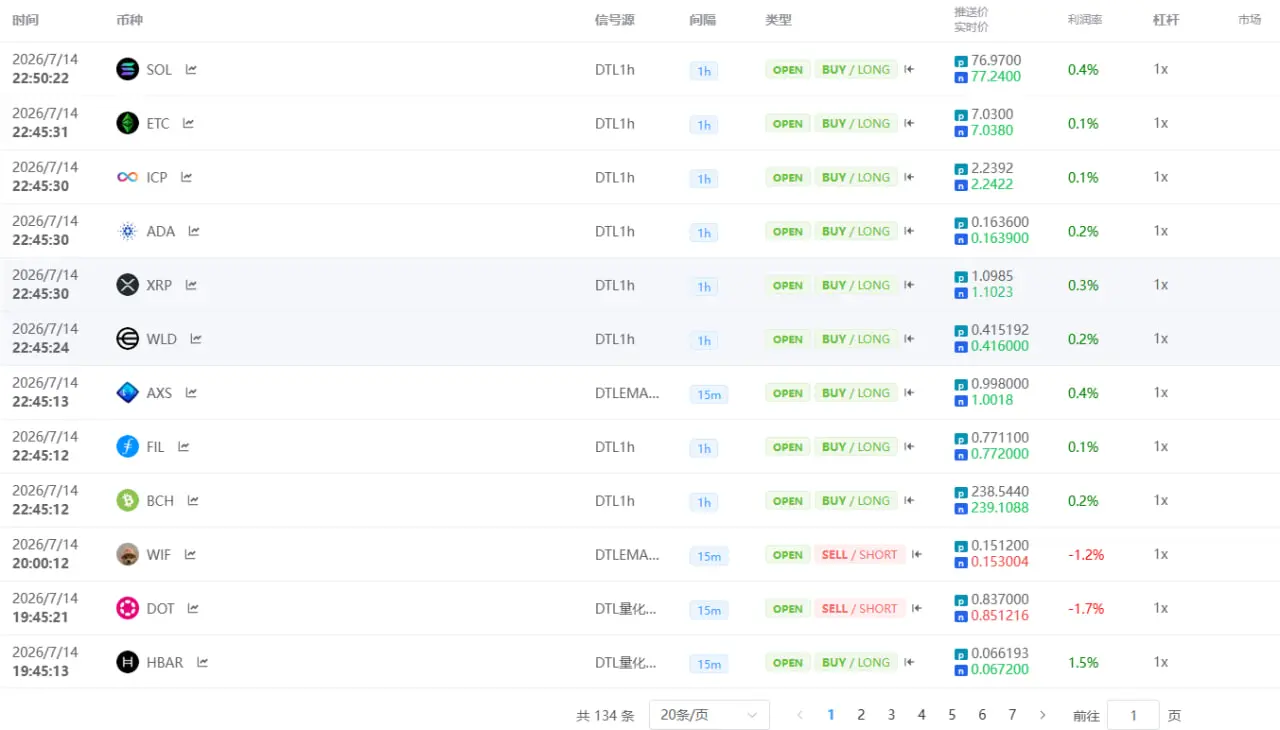Open the chart icon next to ETC

tap(188, 123)
